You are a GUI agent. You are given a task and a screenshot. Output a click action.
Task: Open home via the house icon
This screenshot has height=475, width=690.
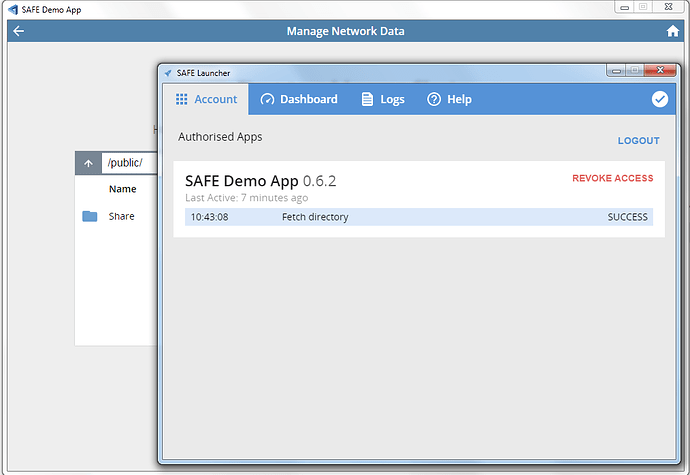pyautogui.click(x=672, y=31)
